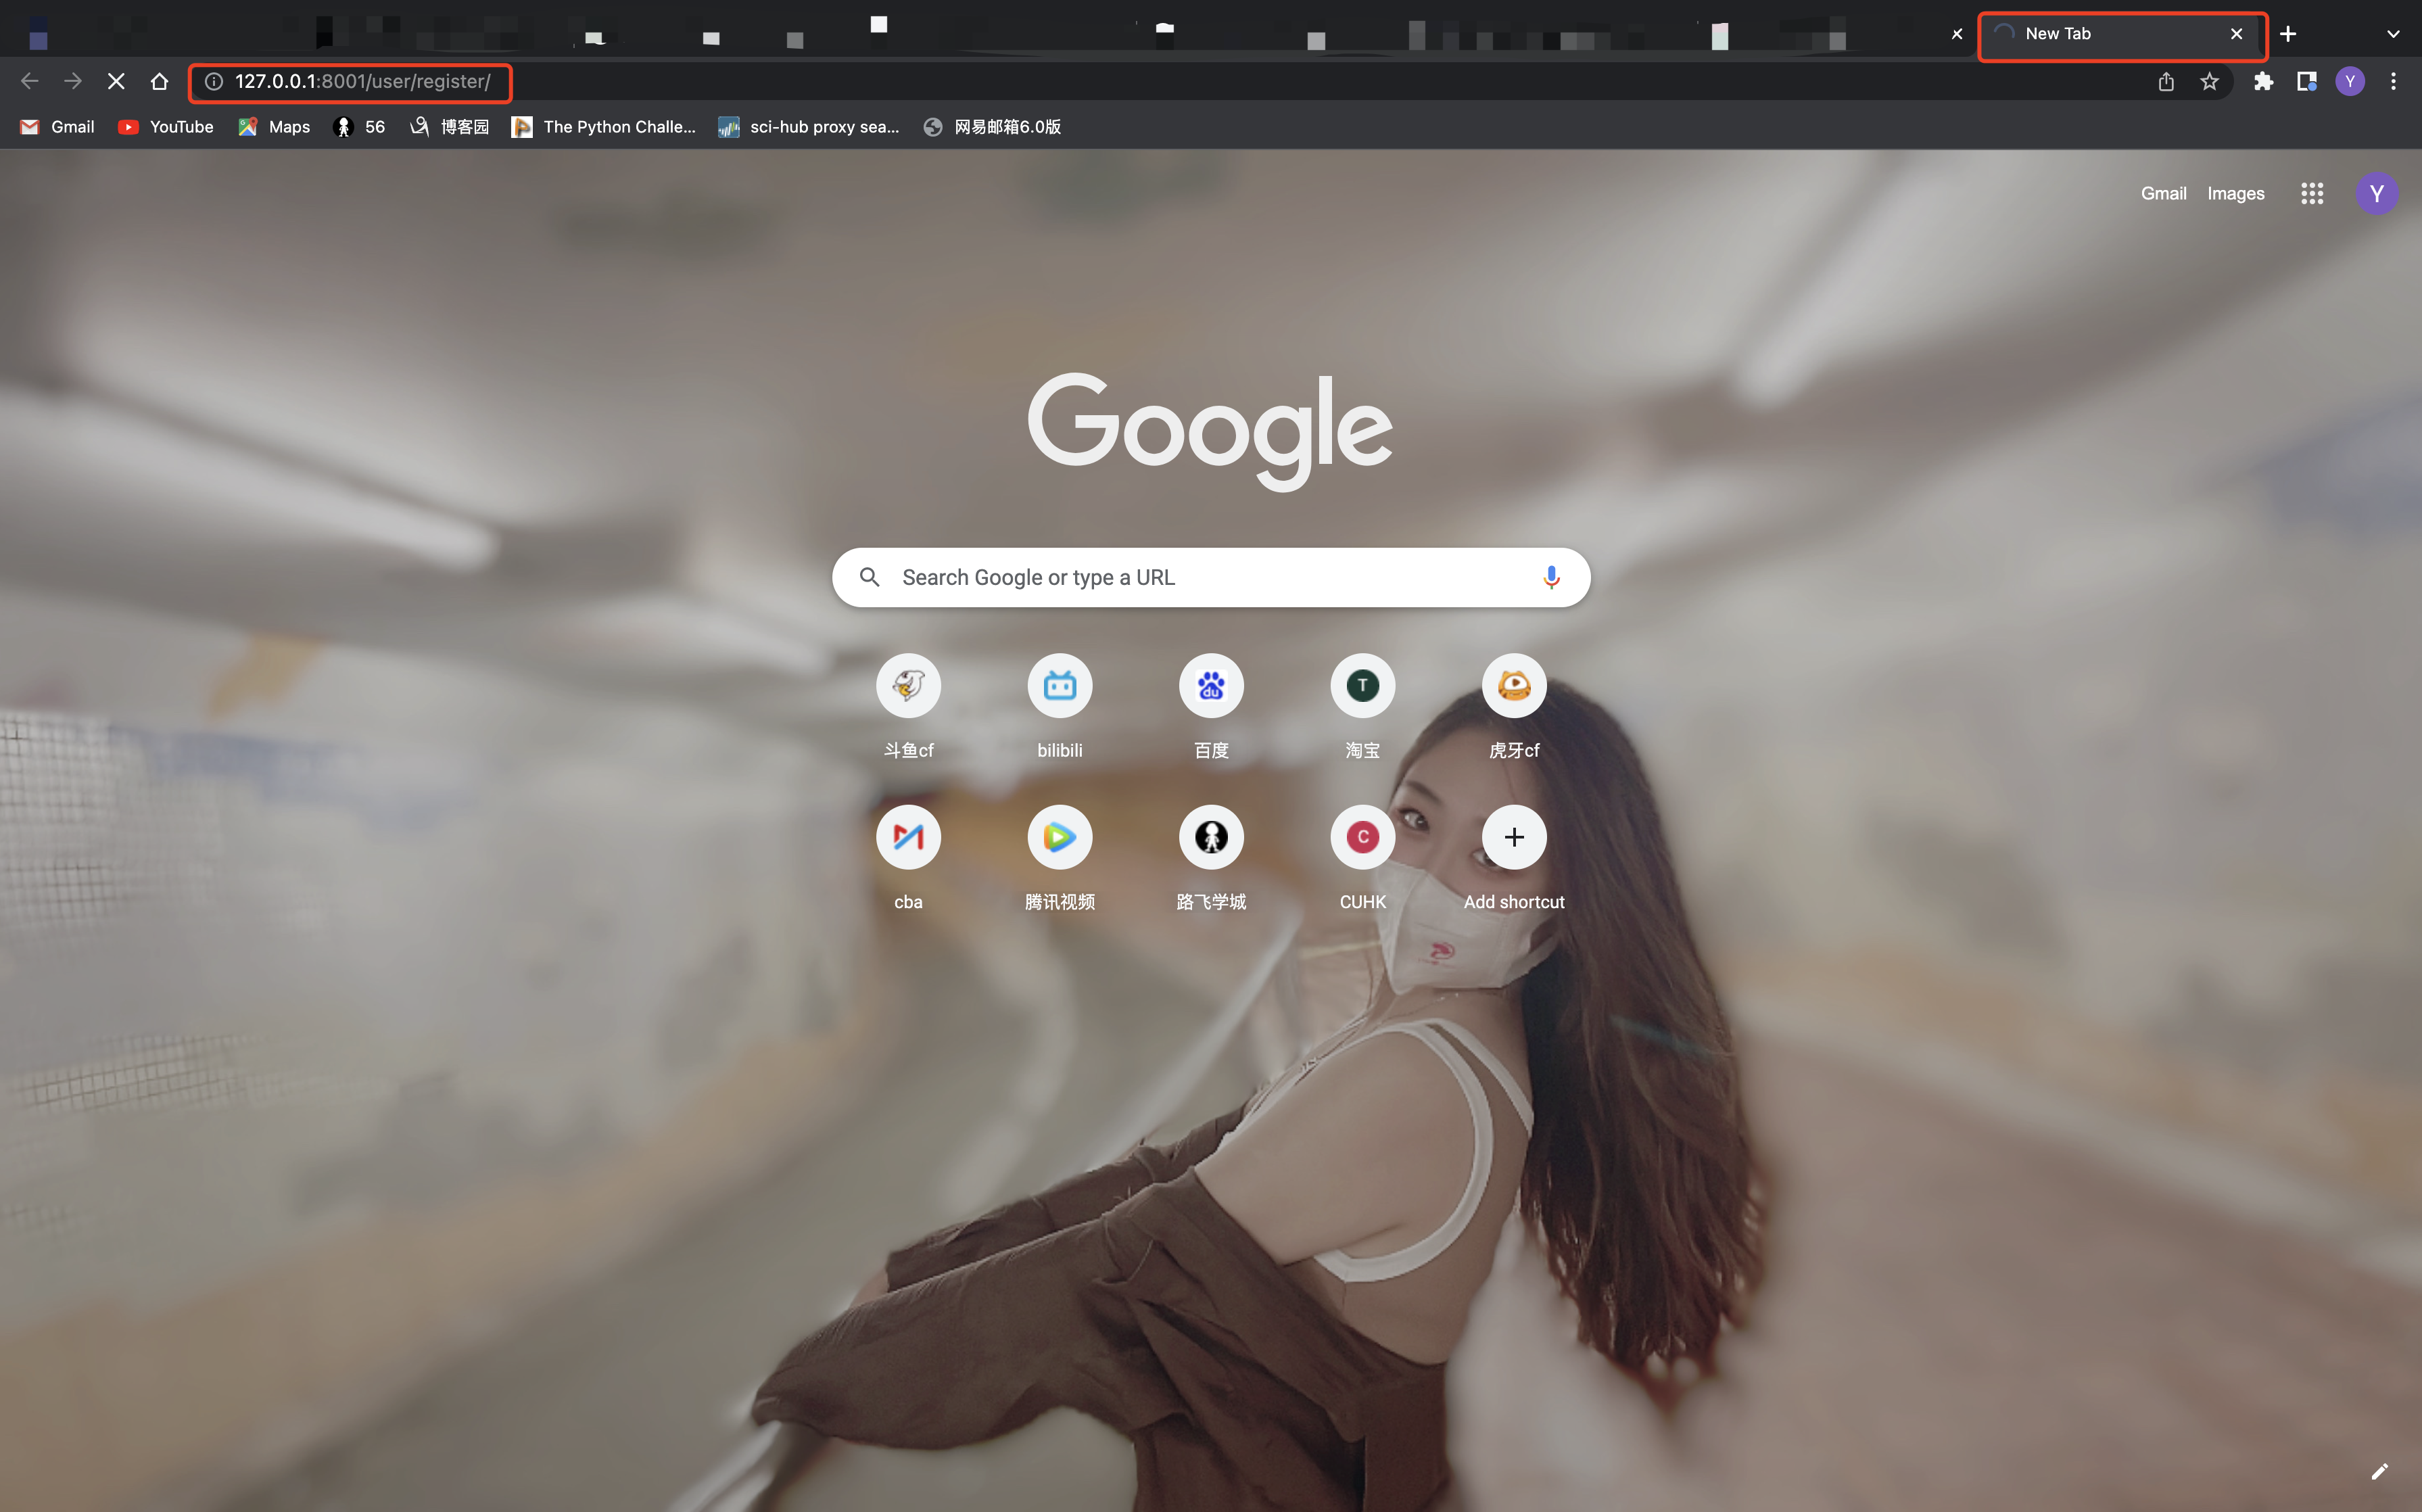Open the 博客园 bookmark

point(450,127)
